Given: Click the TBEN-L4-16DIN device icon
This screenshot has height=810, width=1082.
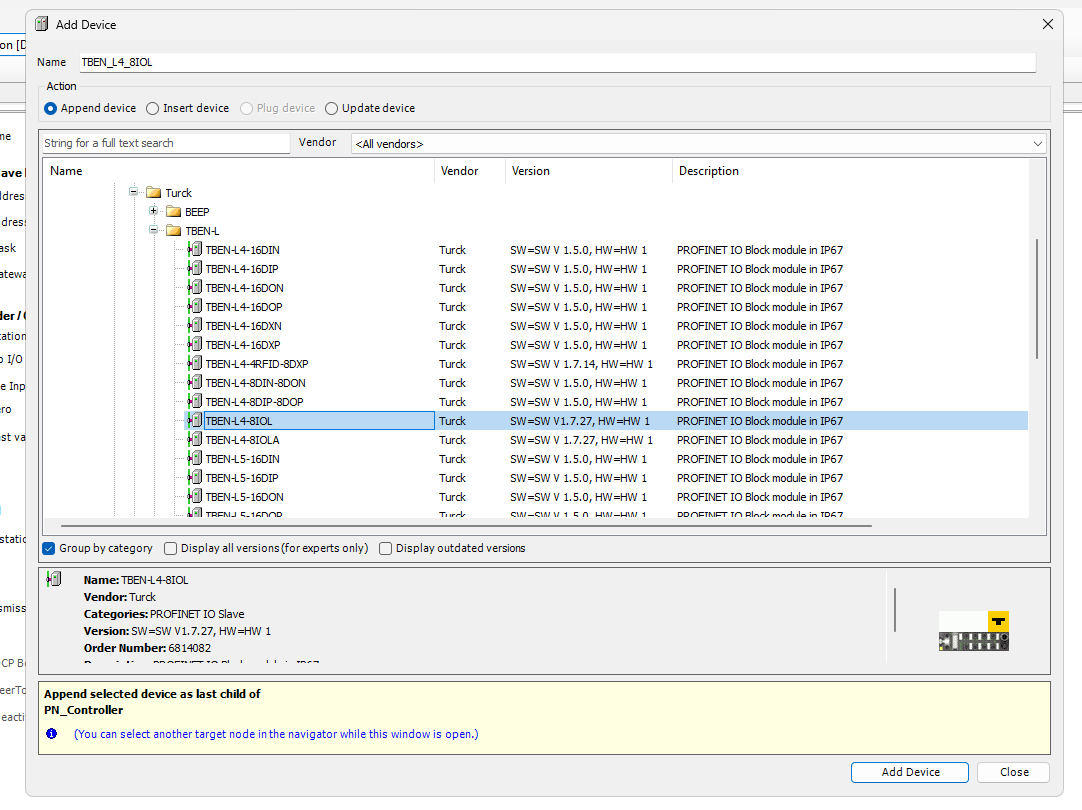Looking at the screenshot, I should pos(195,250).
